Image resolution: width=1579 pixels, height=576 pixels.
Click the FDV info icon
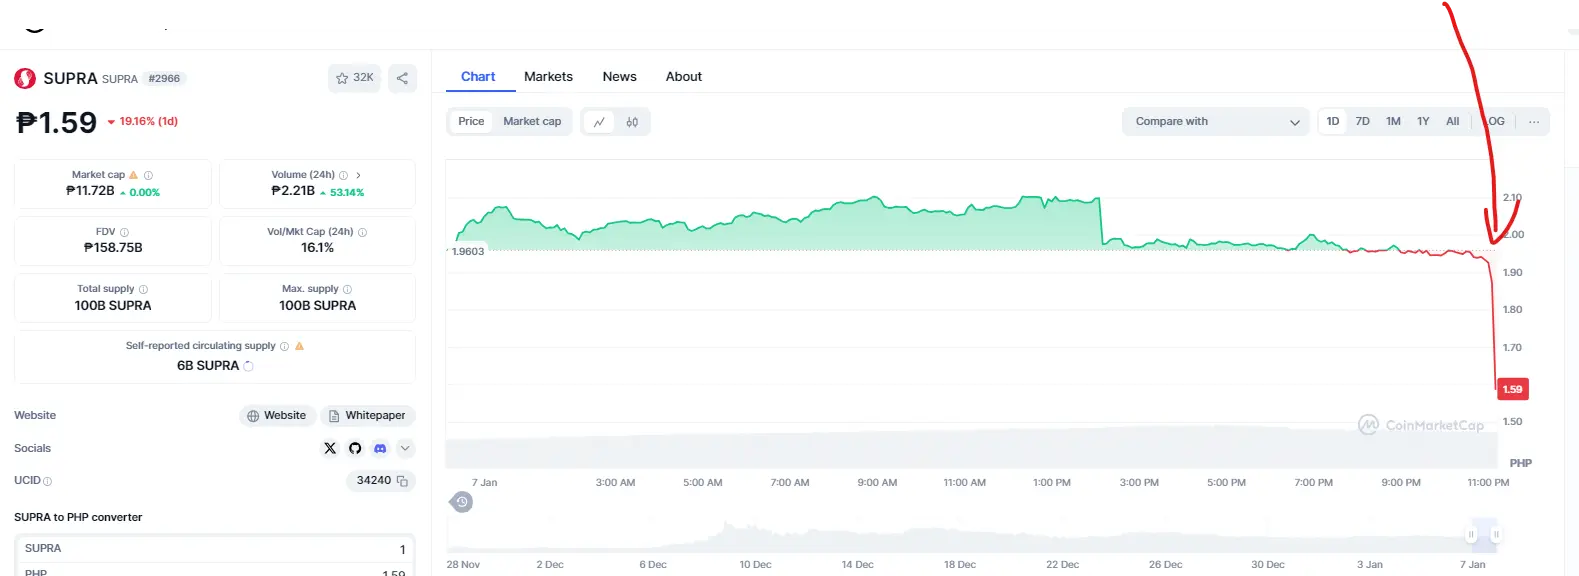(x=124, y=232)
